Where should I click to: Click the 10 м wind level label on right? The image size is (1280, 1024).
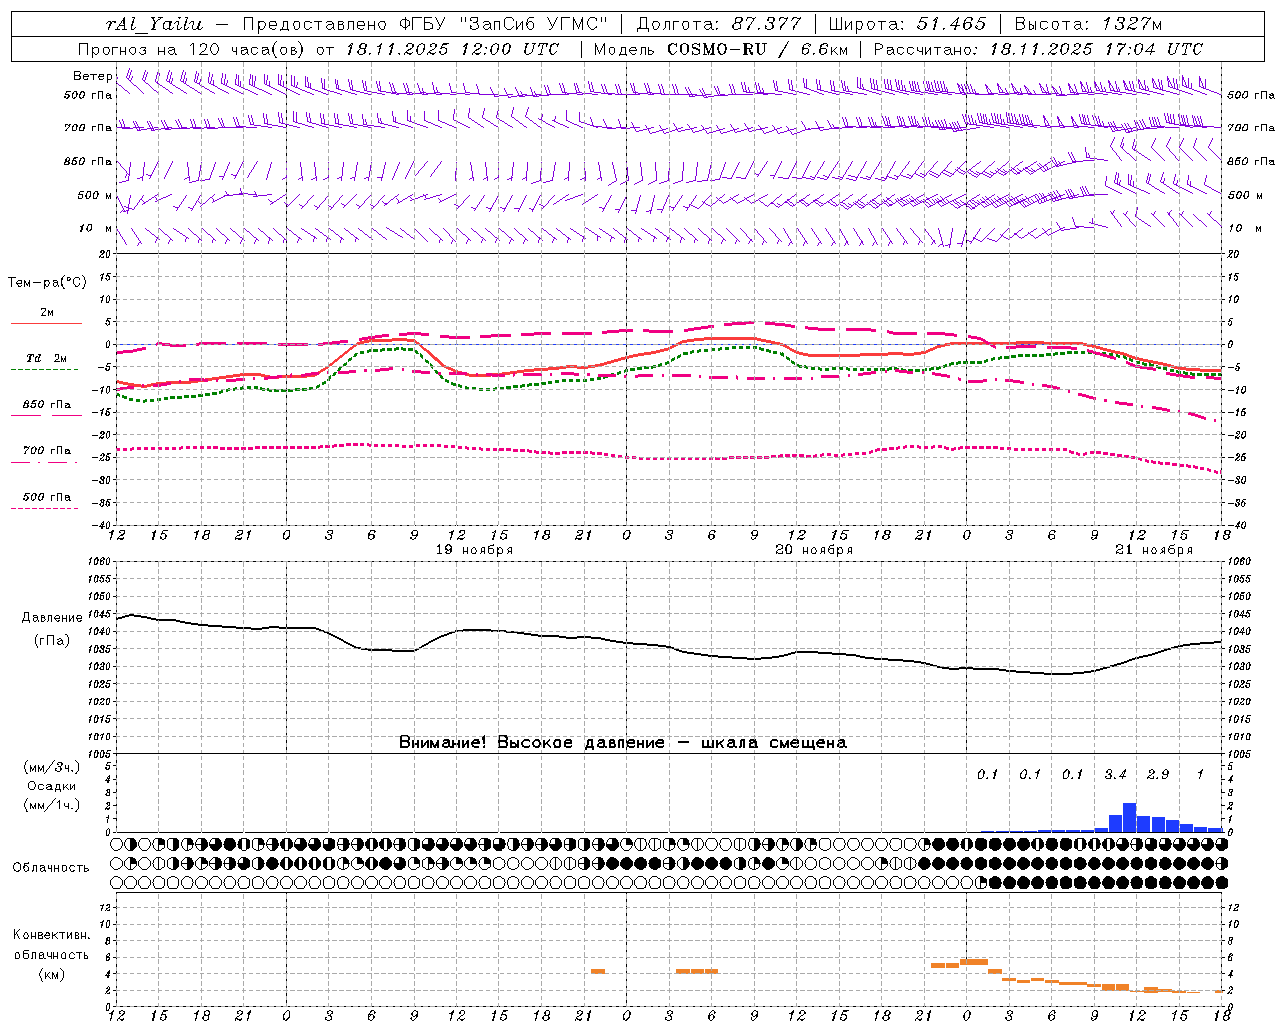[x=1244, y=228]
